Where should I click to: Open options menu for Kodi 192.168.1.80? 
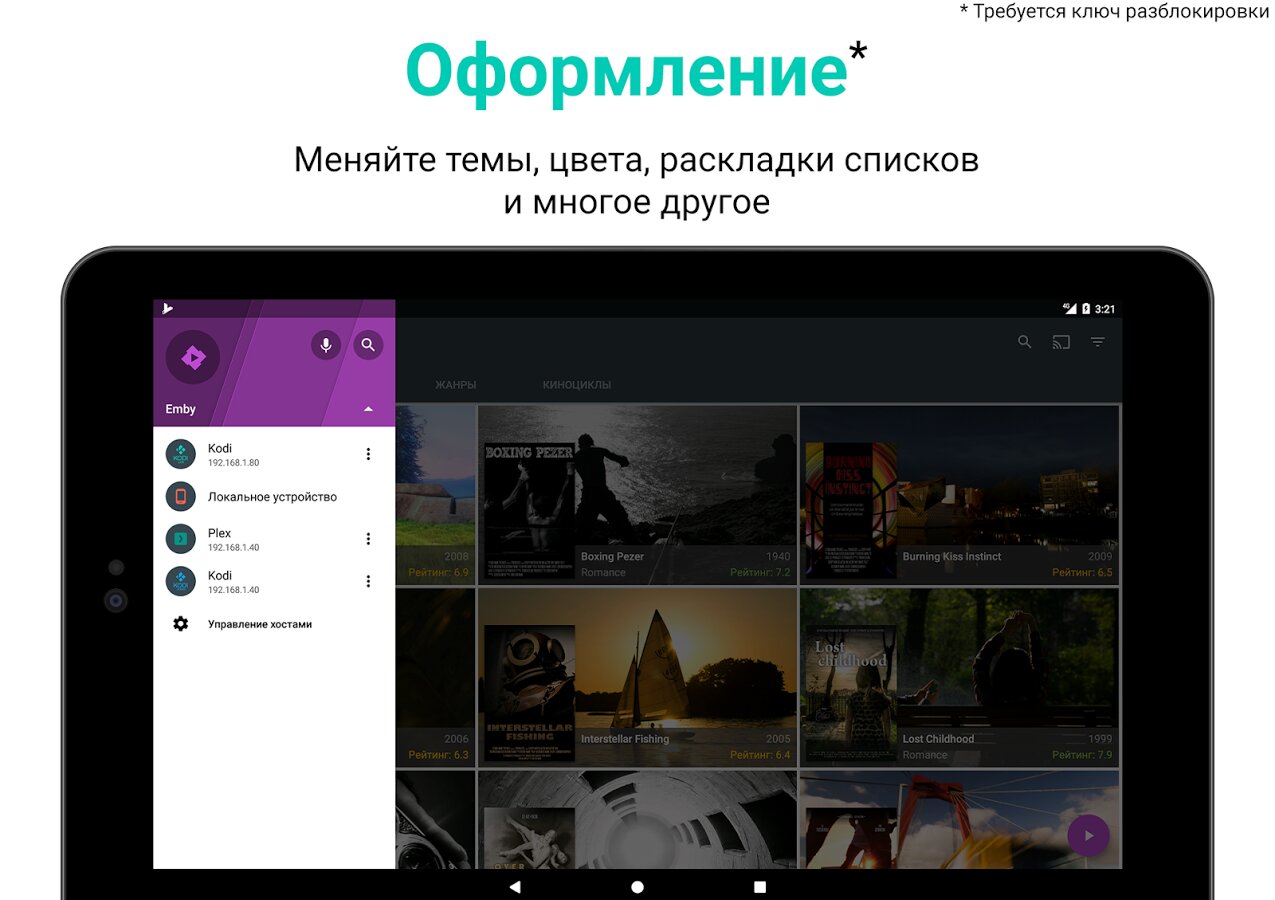click(x=368, y=454)
